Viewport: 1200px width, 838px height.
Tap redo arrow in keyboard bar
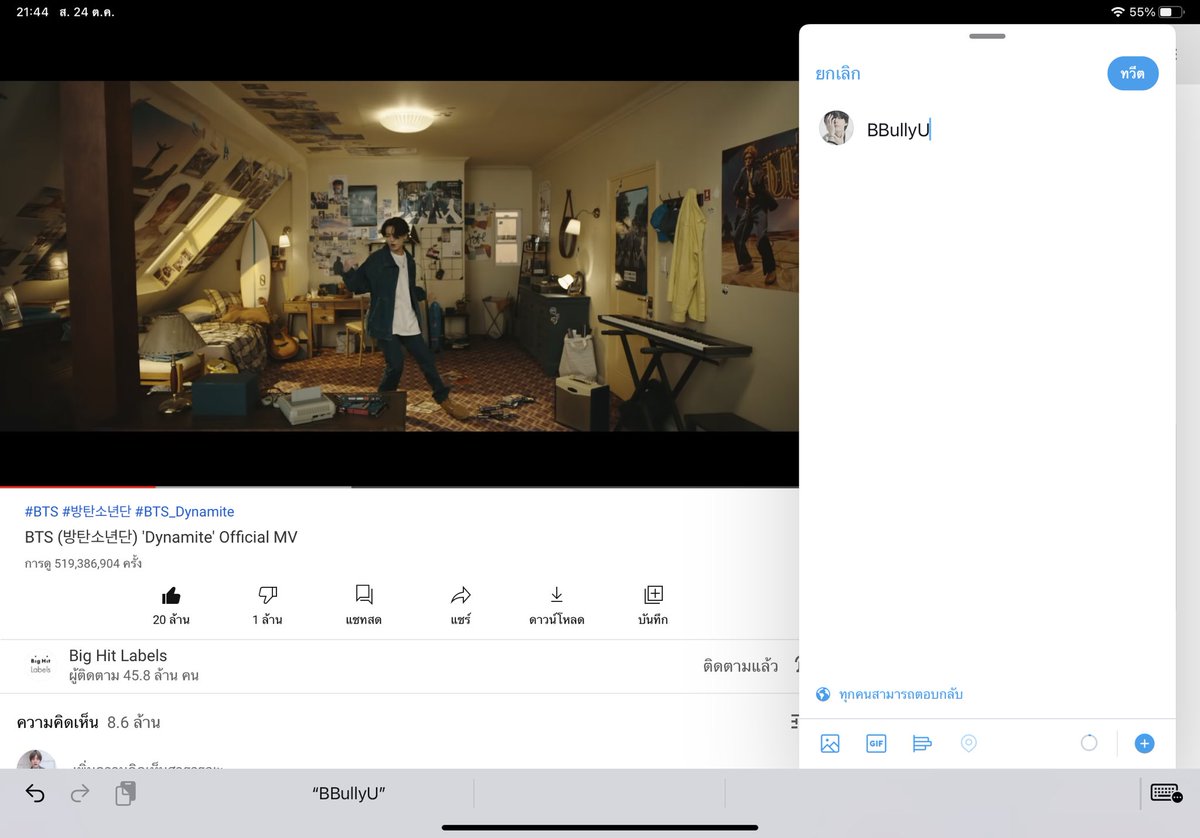click(x=80, y=793)
